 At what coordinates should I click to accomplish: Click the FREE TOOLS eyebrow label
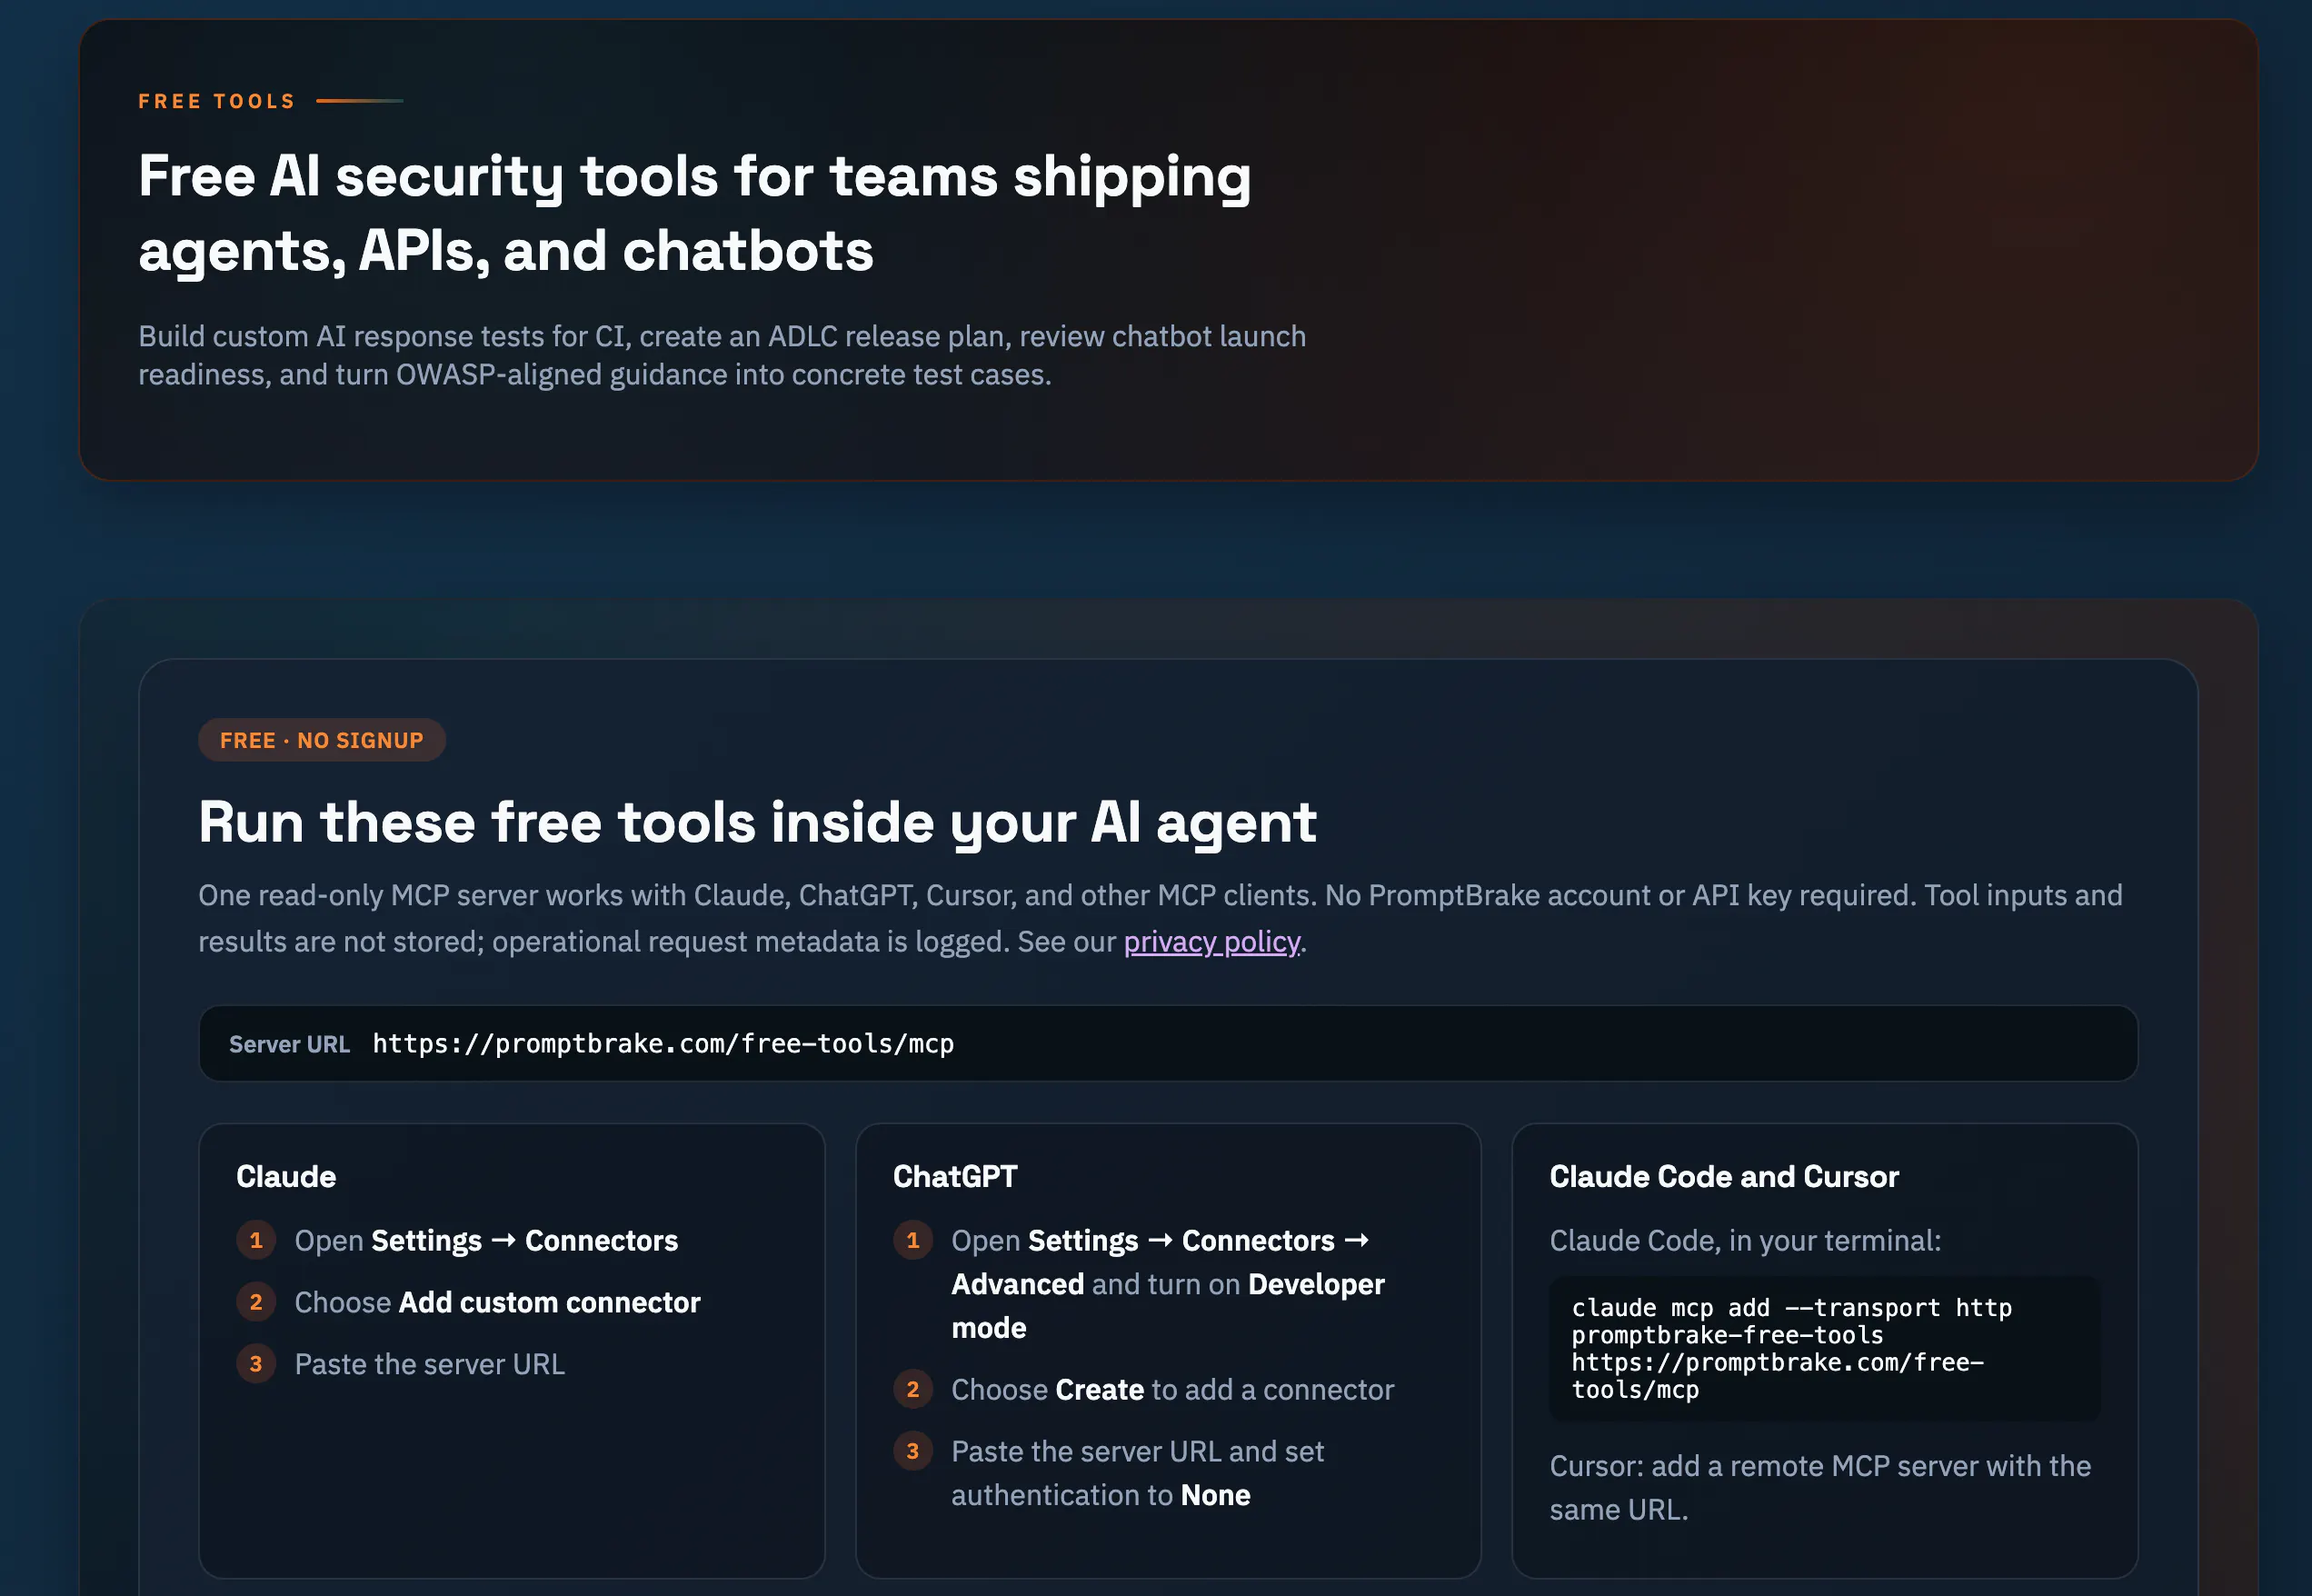click(x=217, y=101)
